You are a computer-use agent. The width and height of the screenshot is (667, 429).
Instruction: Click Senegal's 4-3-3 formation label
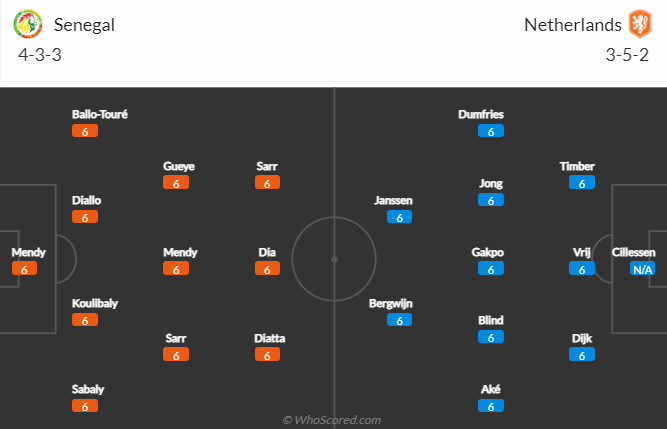click(40, 55)
